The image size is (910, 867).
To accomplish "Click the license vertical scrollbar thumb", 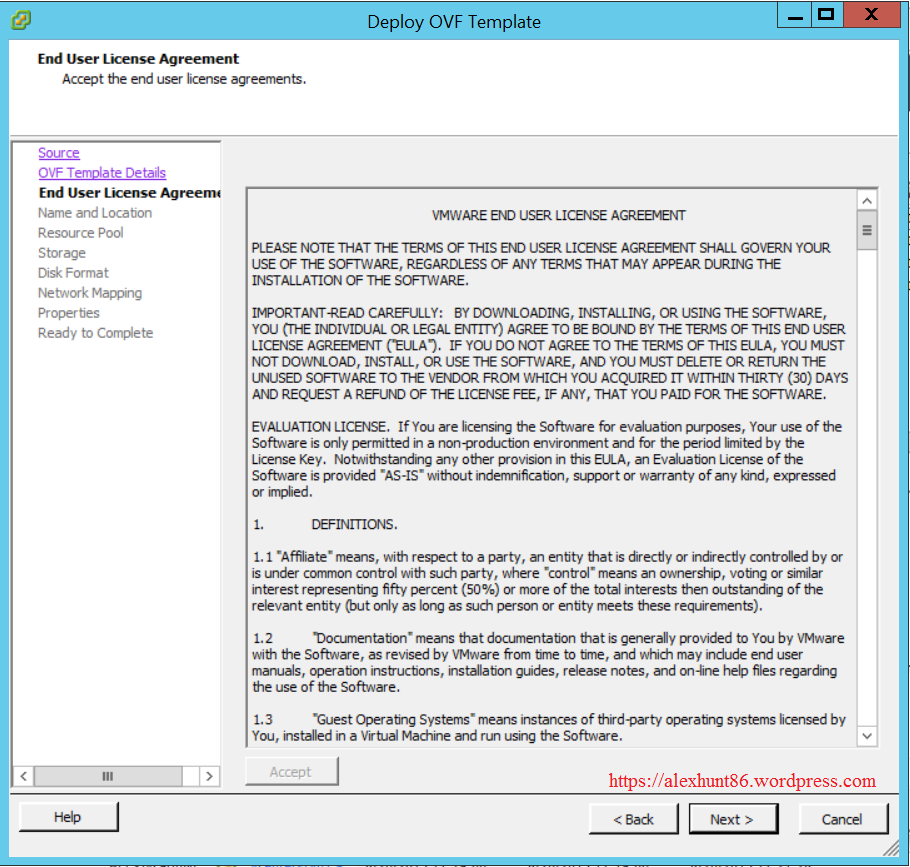I will click(867, 230).
